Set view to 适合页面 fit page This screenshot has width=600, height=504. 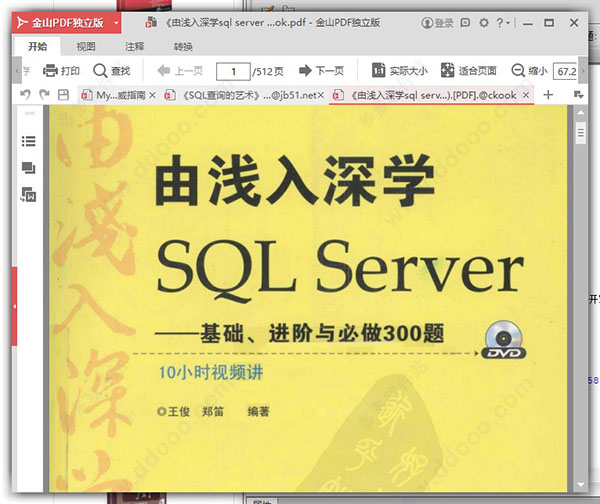click(468, 71)
